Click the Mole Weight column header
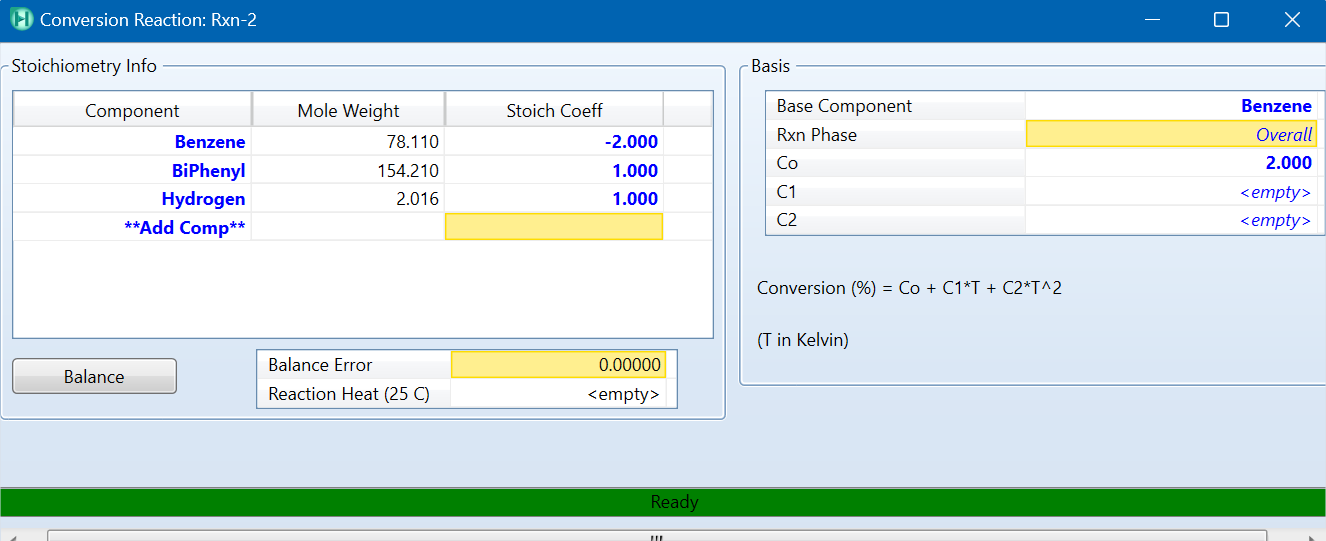Screen dimensions: 1326x541 [348, 110]
